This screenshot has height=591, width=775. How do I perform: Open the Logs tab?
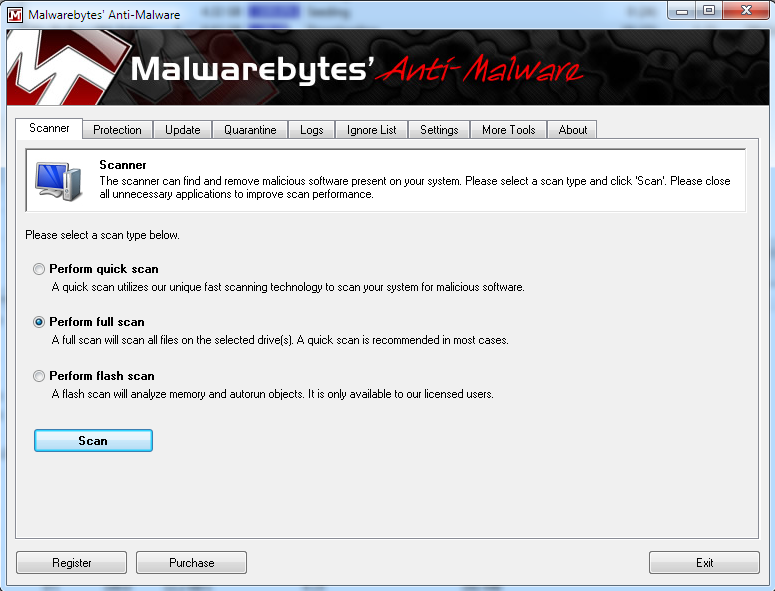[311, 130]
